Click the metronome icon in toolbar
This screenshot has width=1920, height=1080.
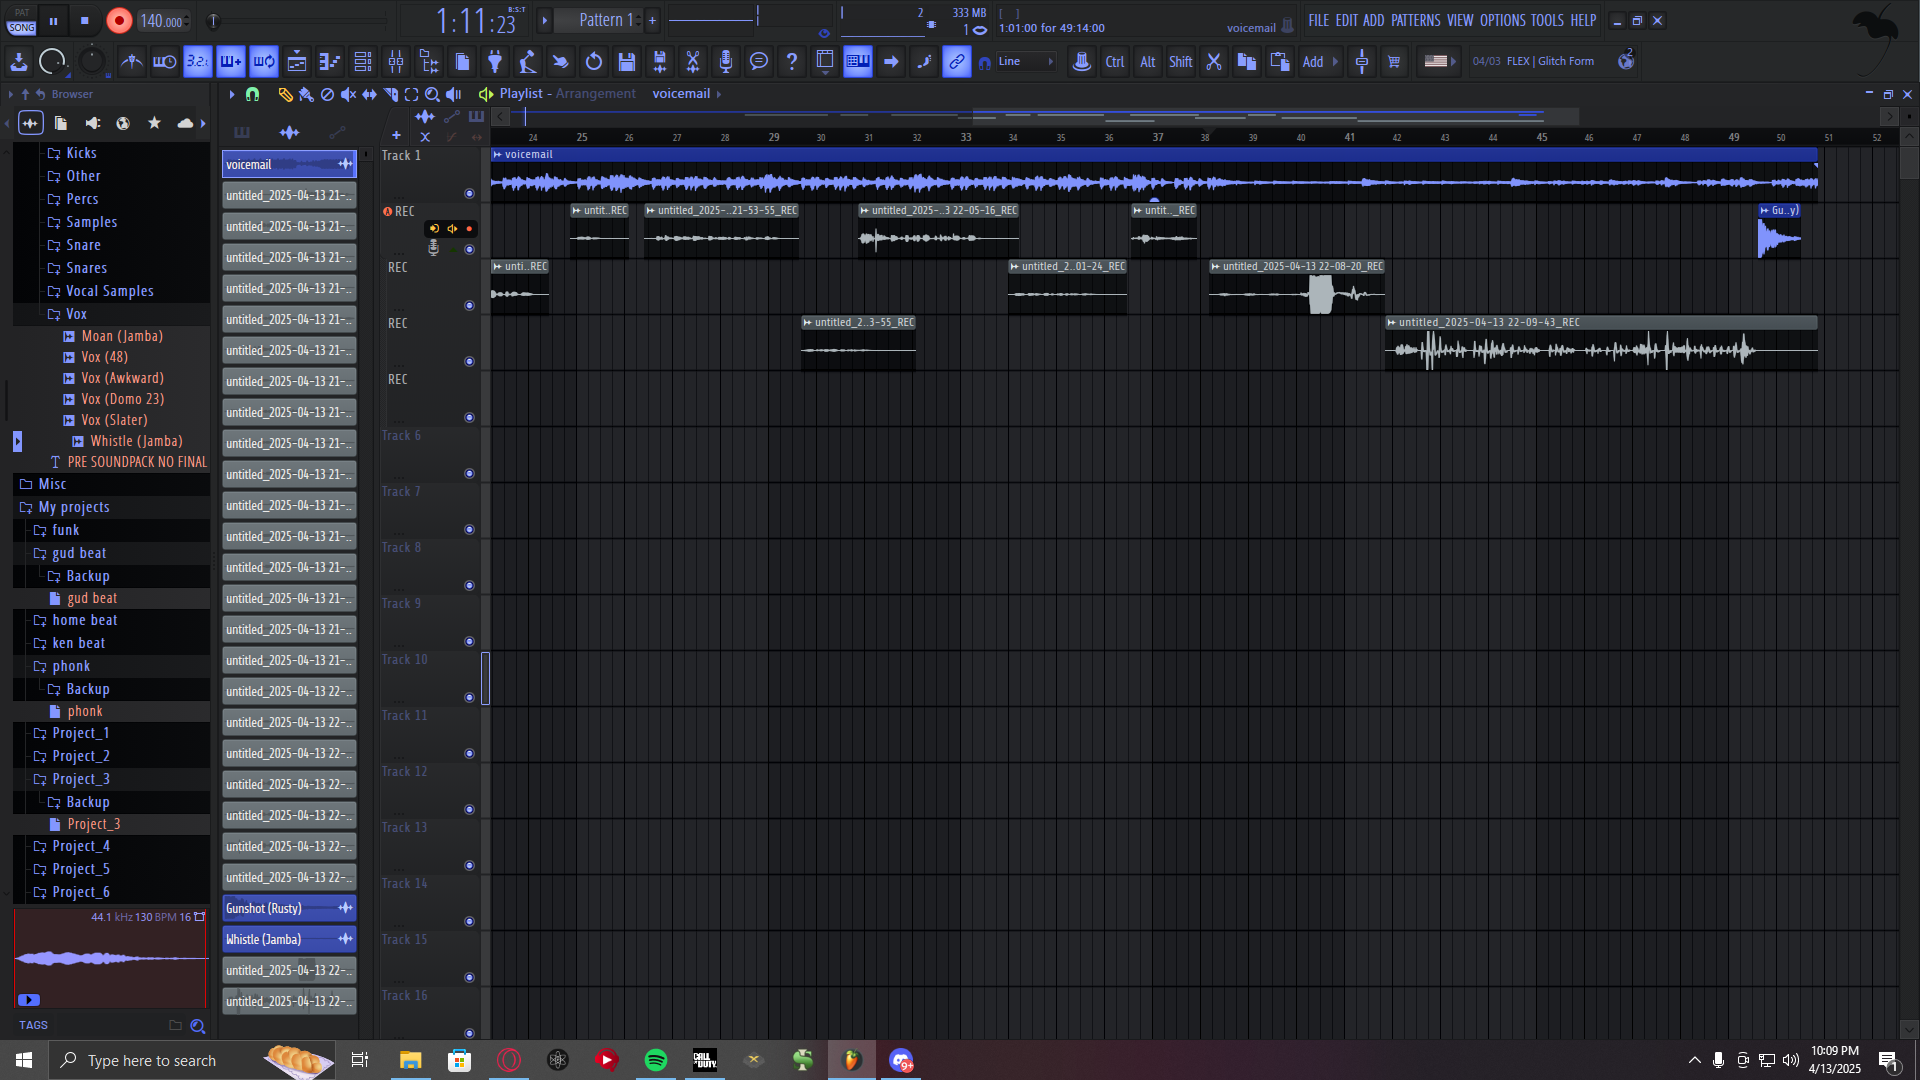coord(131,62)
